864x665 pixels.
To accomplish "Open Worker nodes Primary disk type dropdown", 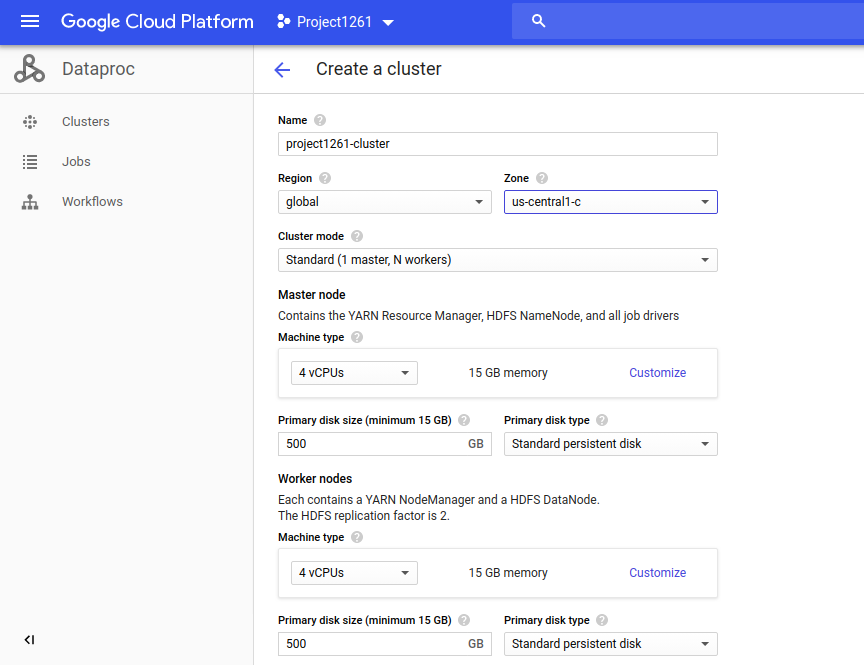I will point(611,644).
